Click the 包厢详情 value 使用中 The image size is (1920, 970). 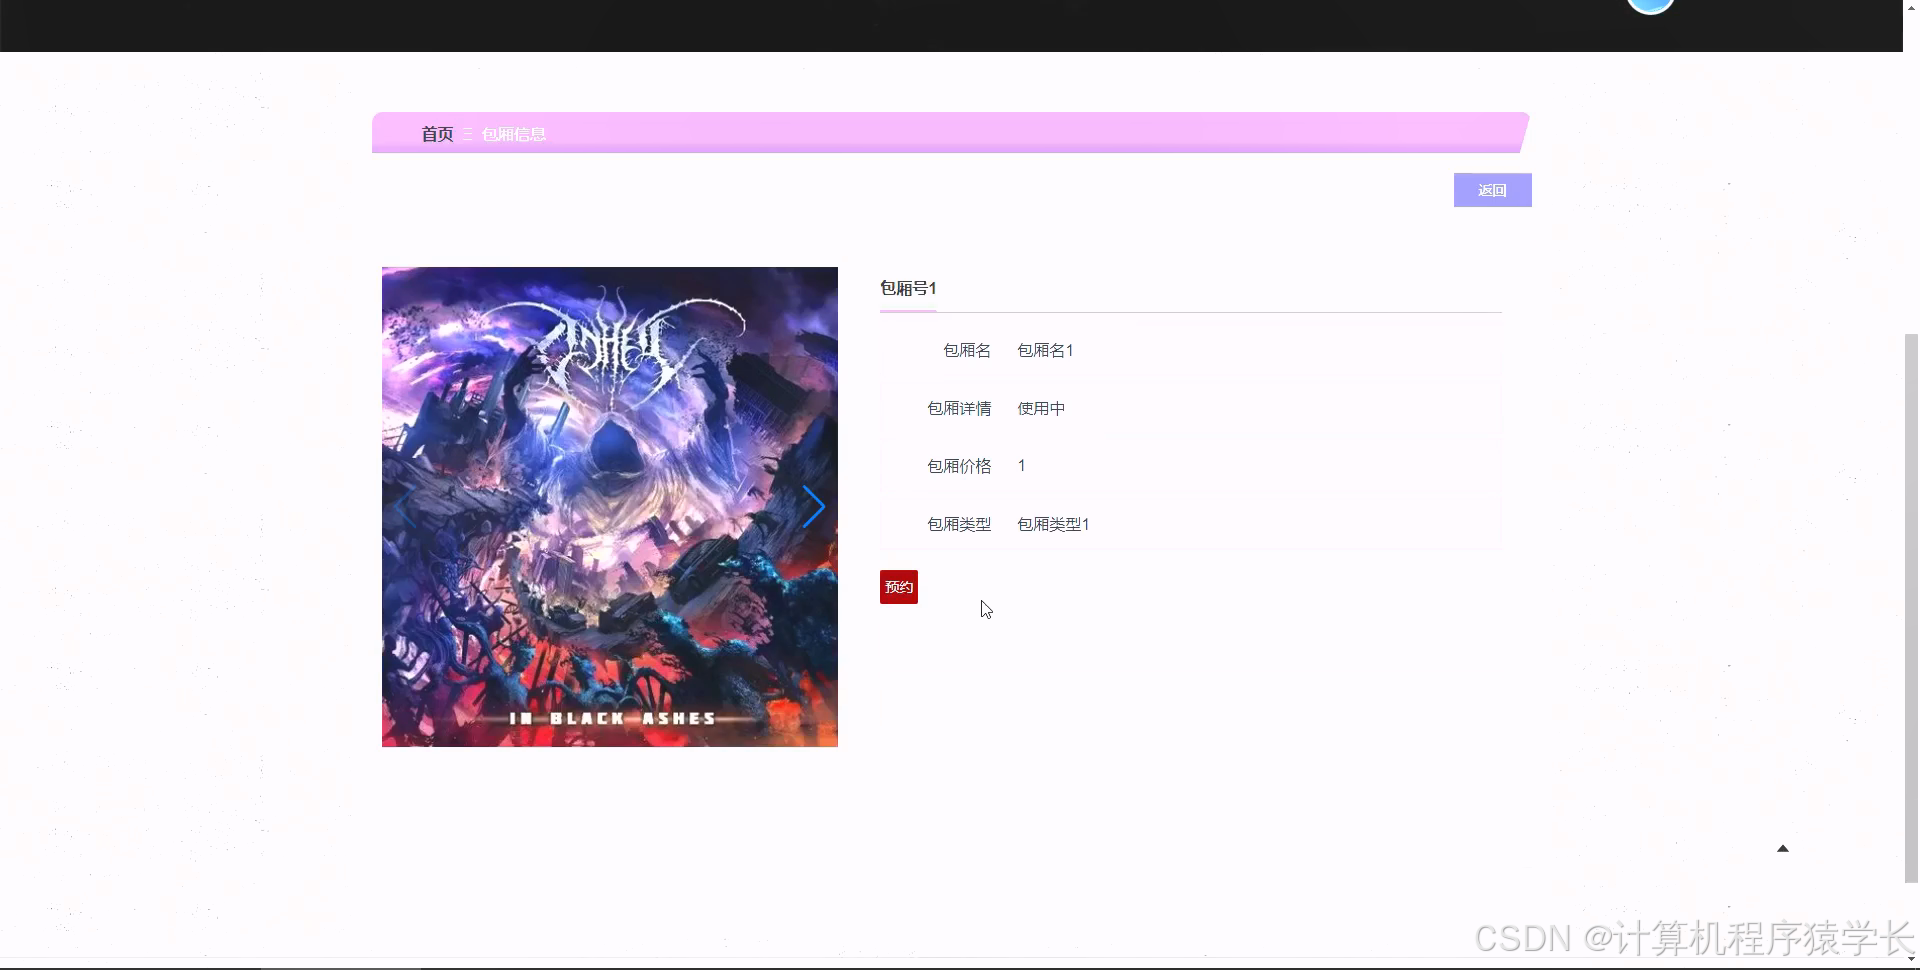point(1040,408)
